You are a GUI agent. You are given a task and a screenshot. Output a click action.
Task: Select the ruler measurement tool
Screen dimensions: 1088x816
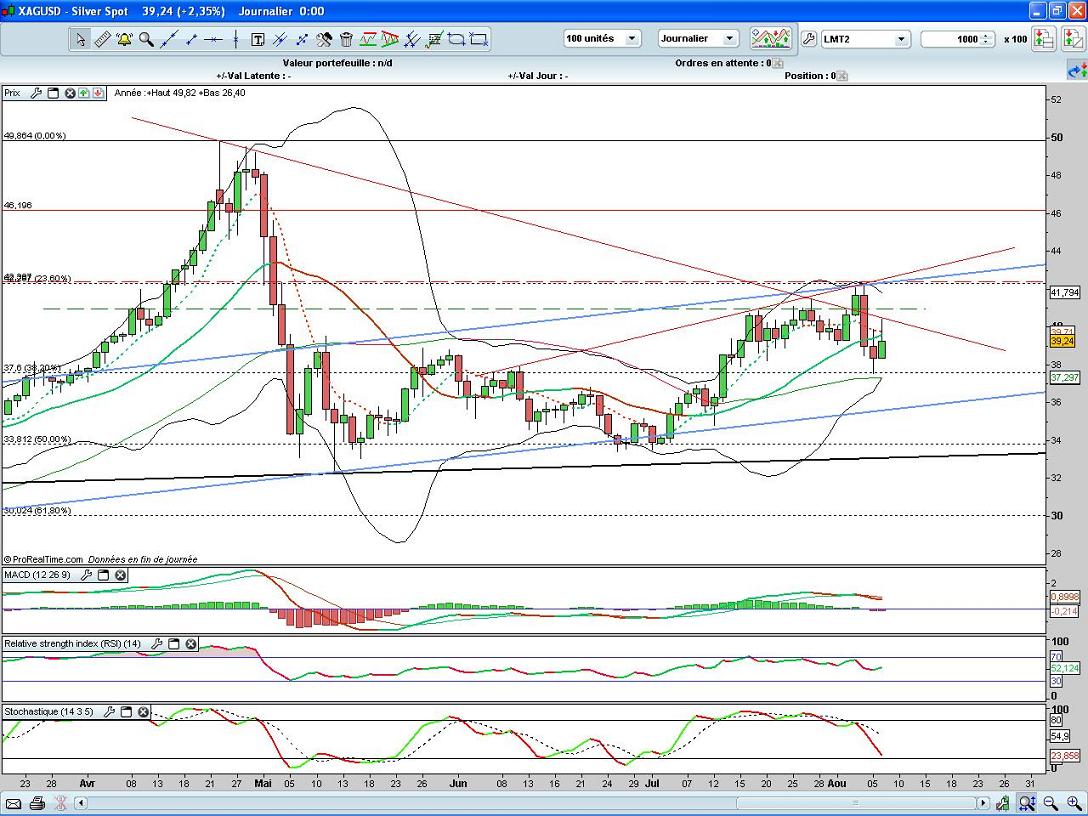tap(102, 40)
